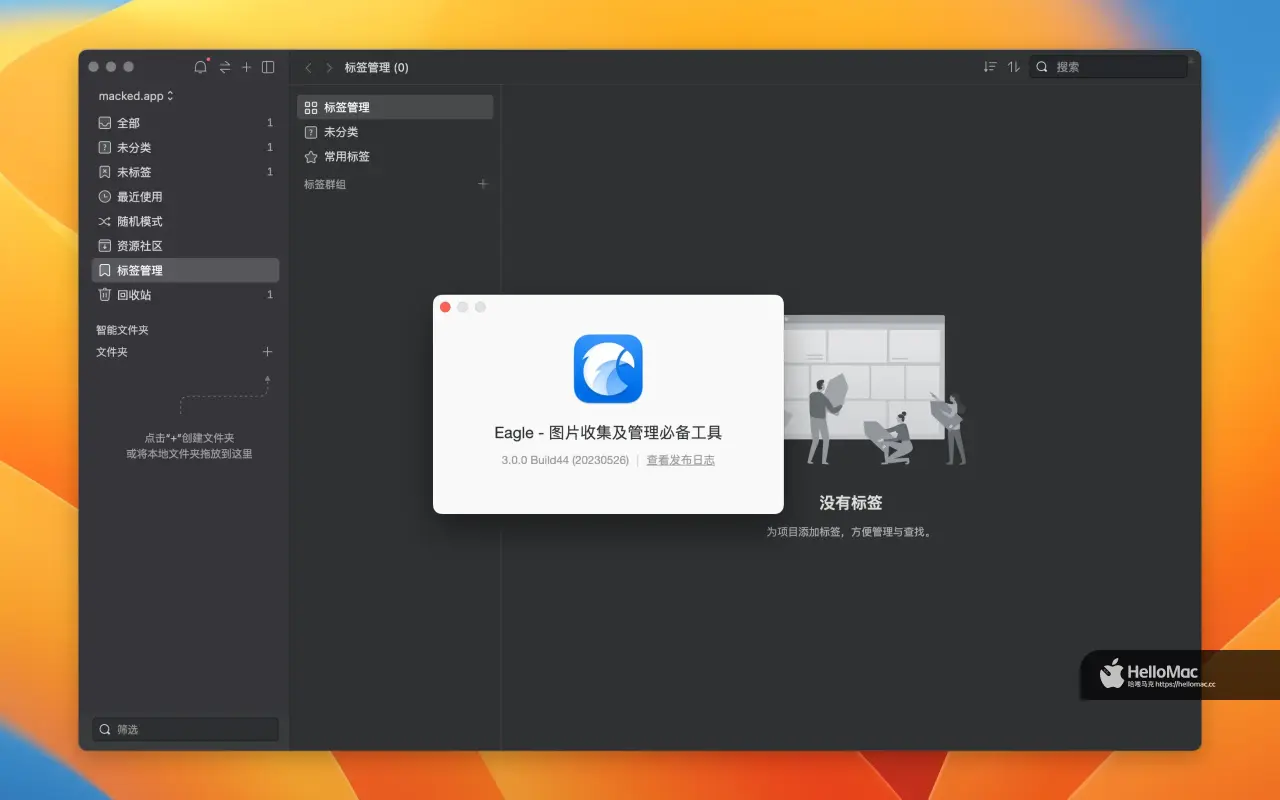Click the switch arrows icon beside the bell
This screenshot has height=800, width=1280.
coord(225,67)
